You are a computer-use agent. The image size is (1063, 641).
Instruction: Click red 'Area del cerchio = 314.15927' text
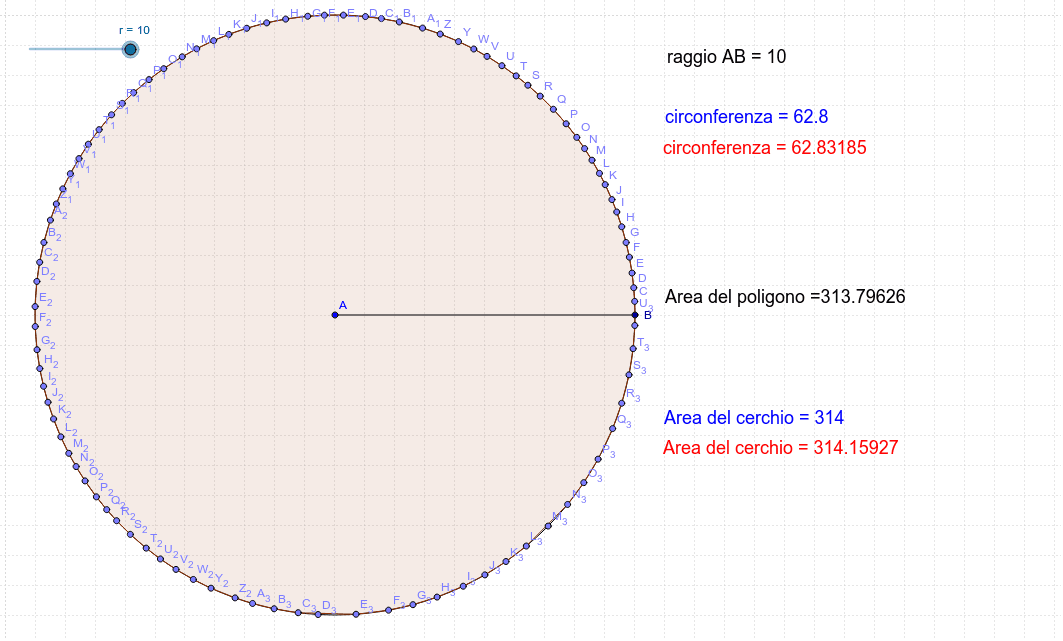(x=780, y=448)
